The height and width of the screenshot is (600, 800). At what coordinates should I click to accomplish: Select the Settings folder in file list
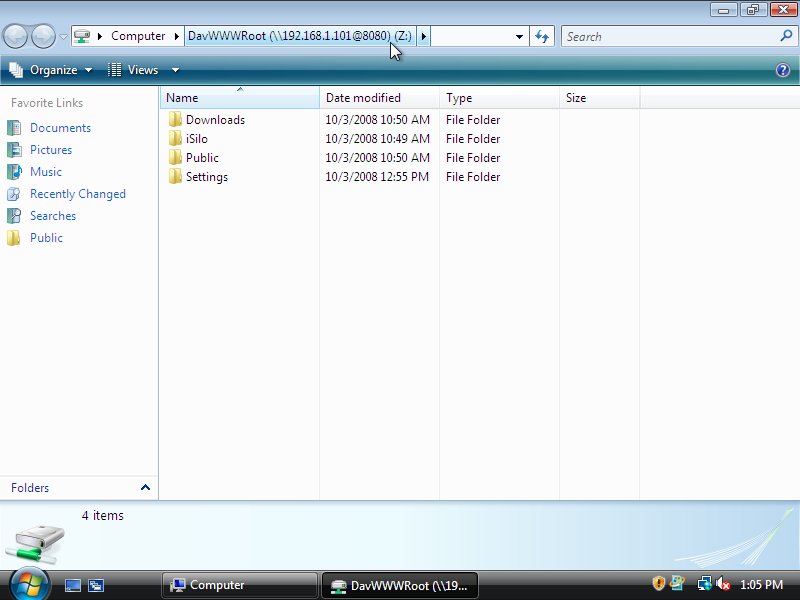click(x=206, y=177)
